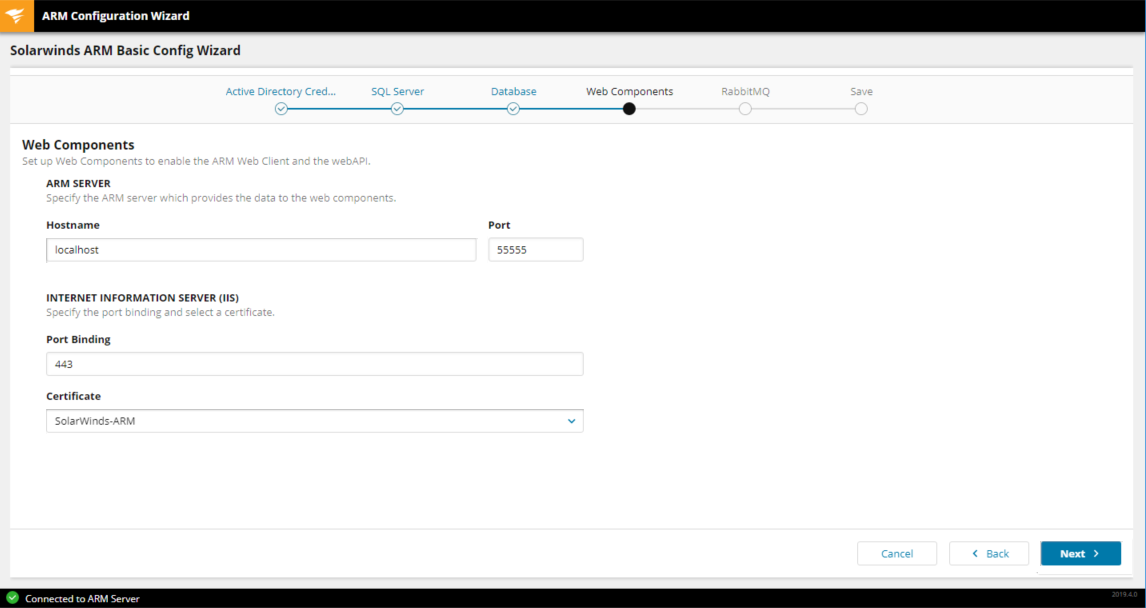Click the Database step checkmark circle

pyautogui.click(x=513, y=109)
